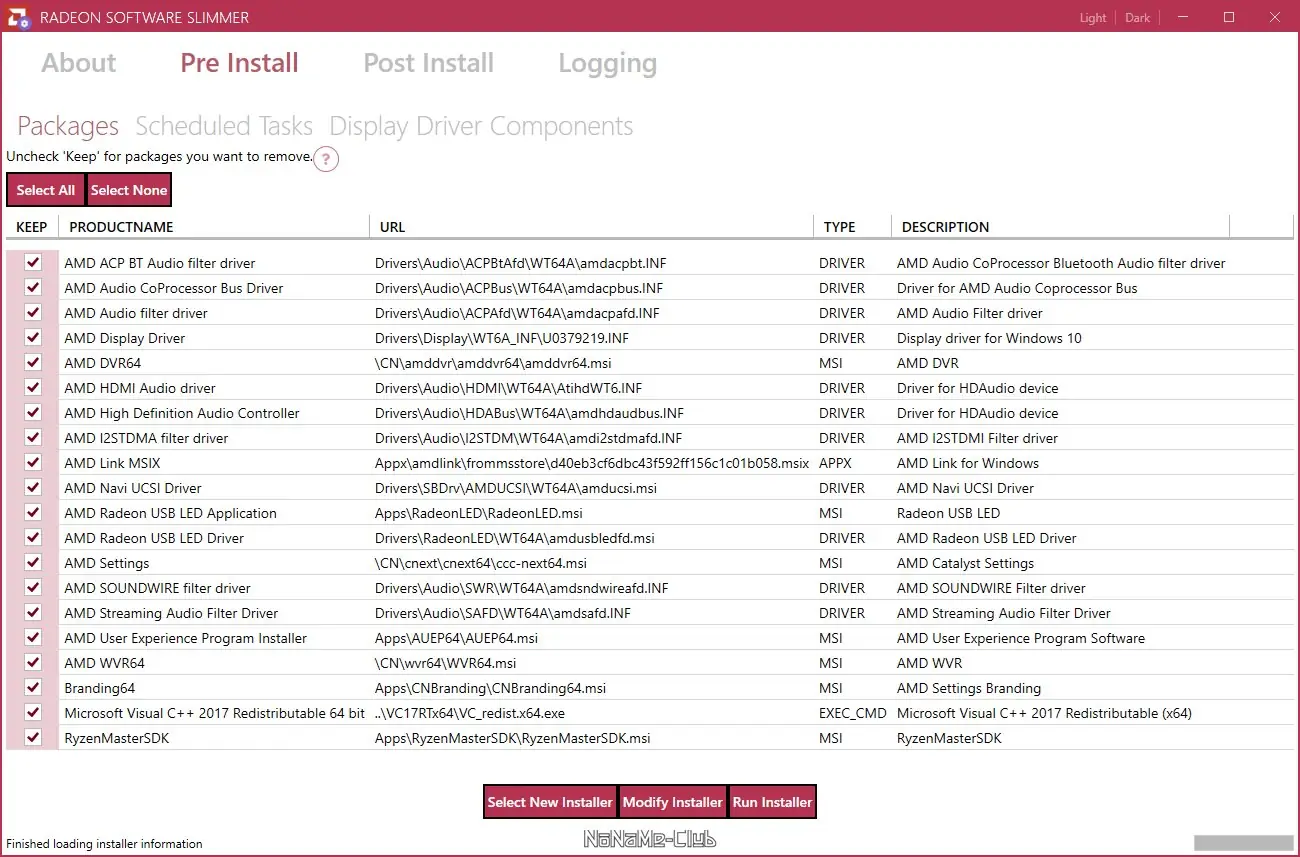The image size is (1300, 857).
Task: Click the progress bar in the status area
Action: (x=1243, y=842)
